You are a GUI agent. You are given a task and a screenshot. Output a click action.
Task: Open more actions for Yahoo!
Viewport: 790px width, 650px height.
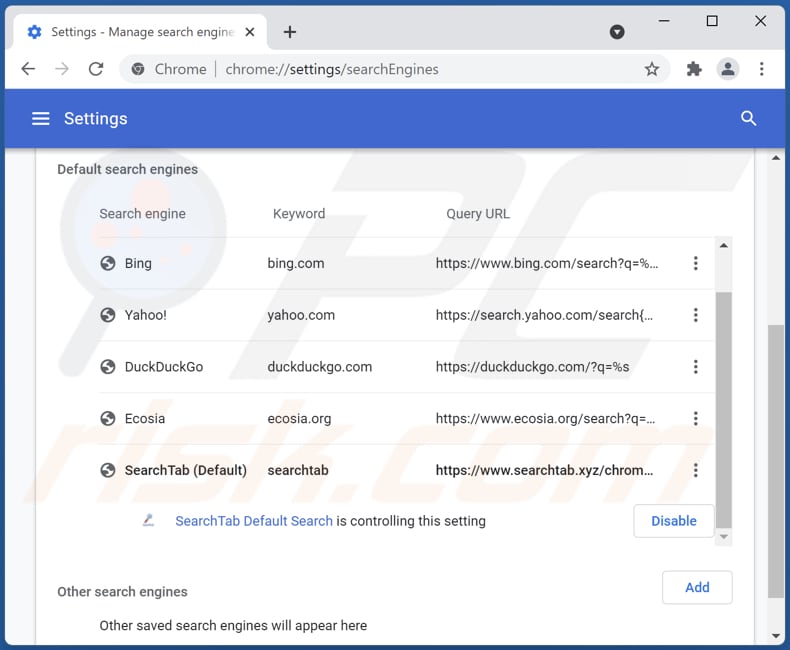[695, 315]
